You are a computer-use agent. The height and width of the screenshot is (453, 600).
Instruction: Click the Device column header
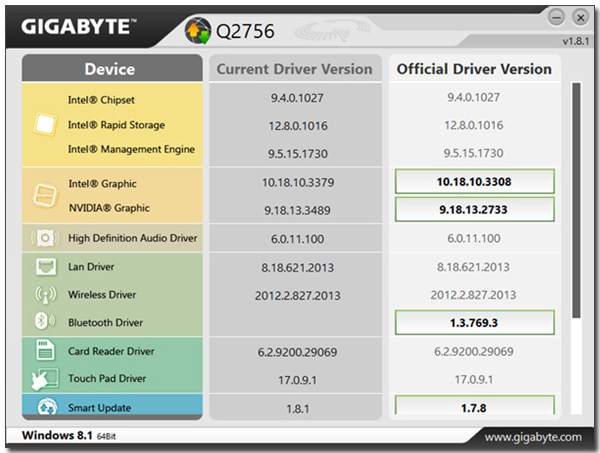pos(112,68)
